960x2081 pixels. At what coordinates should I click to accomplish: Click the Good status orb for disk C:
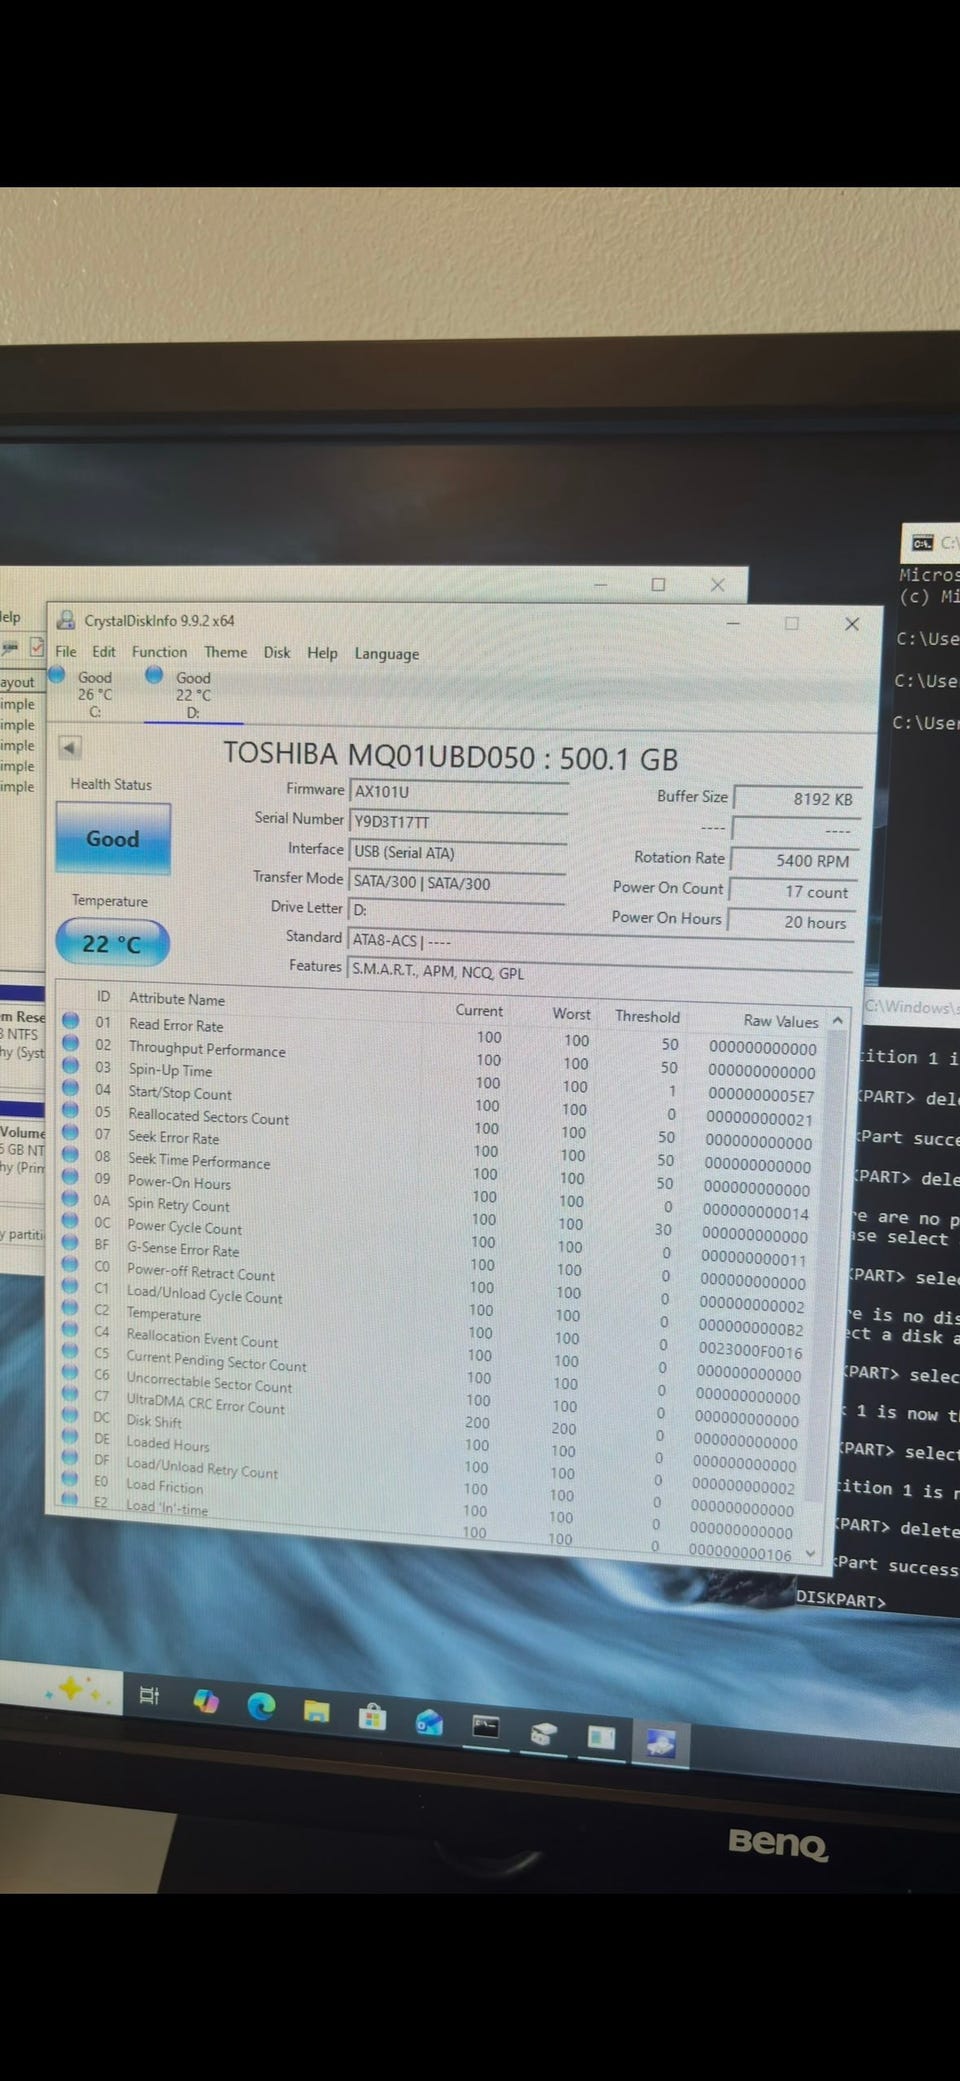[58, 674]
